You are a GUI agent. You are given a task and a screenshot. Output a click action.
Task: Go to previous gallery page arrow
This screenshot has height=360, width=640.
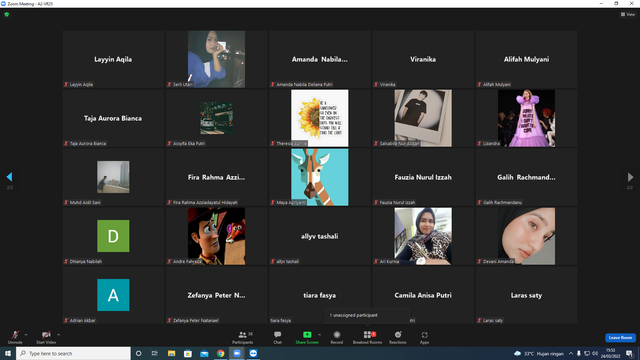click(x=9, y=177)
